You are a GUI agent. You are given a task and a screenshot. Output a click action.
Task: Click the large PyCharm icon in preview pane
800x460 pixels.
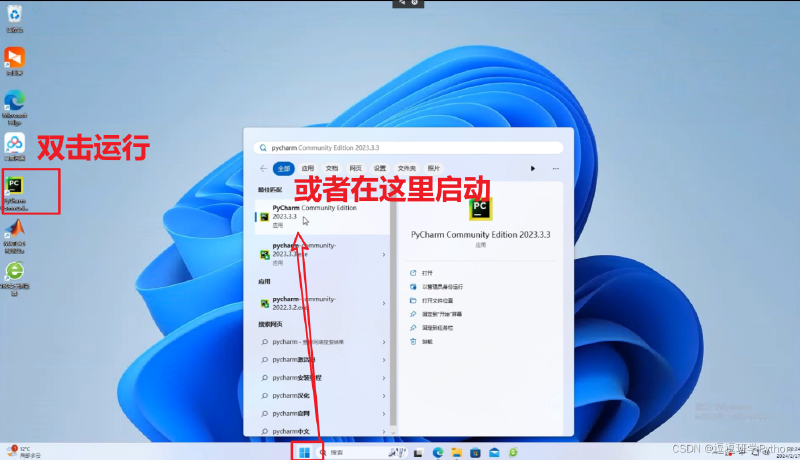tap(480, 209)
